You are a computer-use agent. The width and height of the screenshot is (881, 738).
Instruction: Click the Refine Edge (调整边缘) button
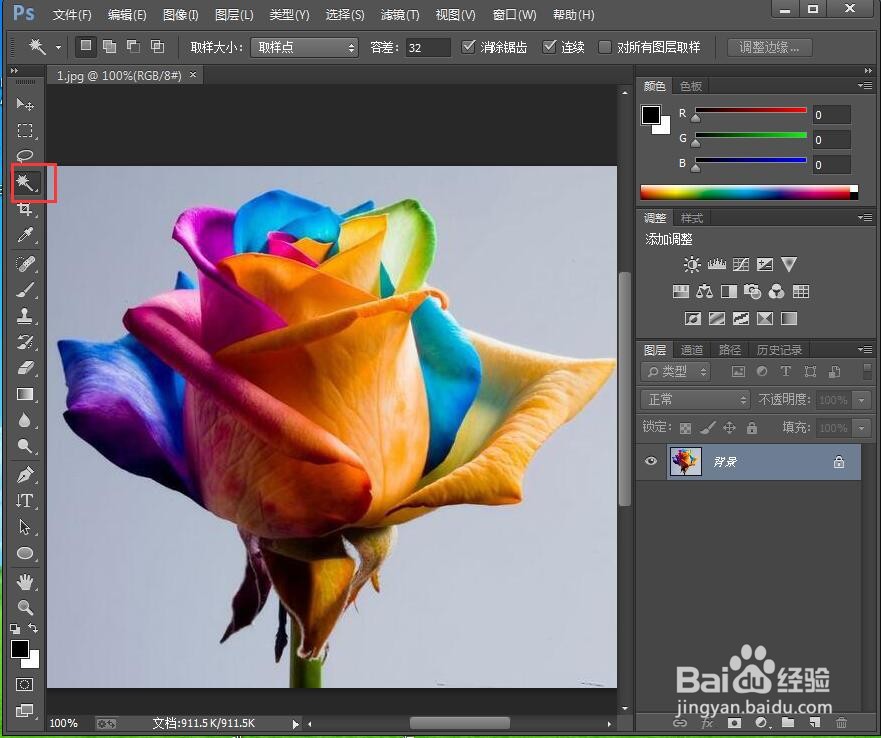[x=769, y=47]
